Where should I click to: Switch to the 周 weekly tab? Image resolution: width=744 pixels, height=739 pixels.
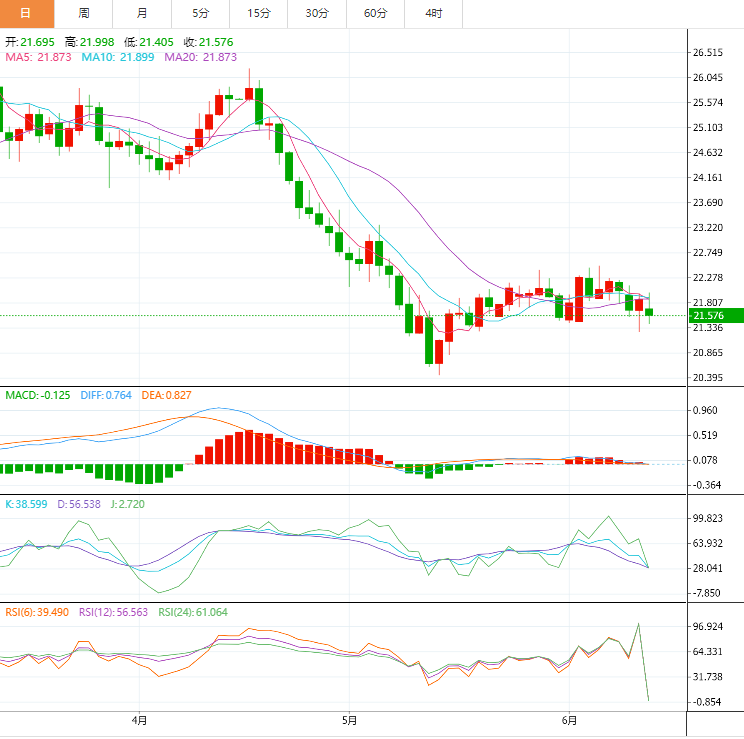pos(84,14)
